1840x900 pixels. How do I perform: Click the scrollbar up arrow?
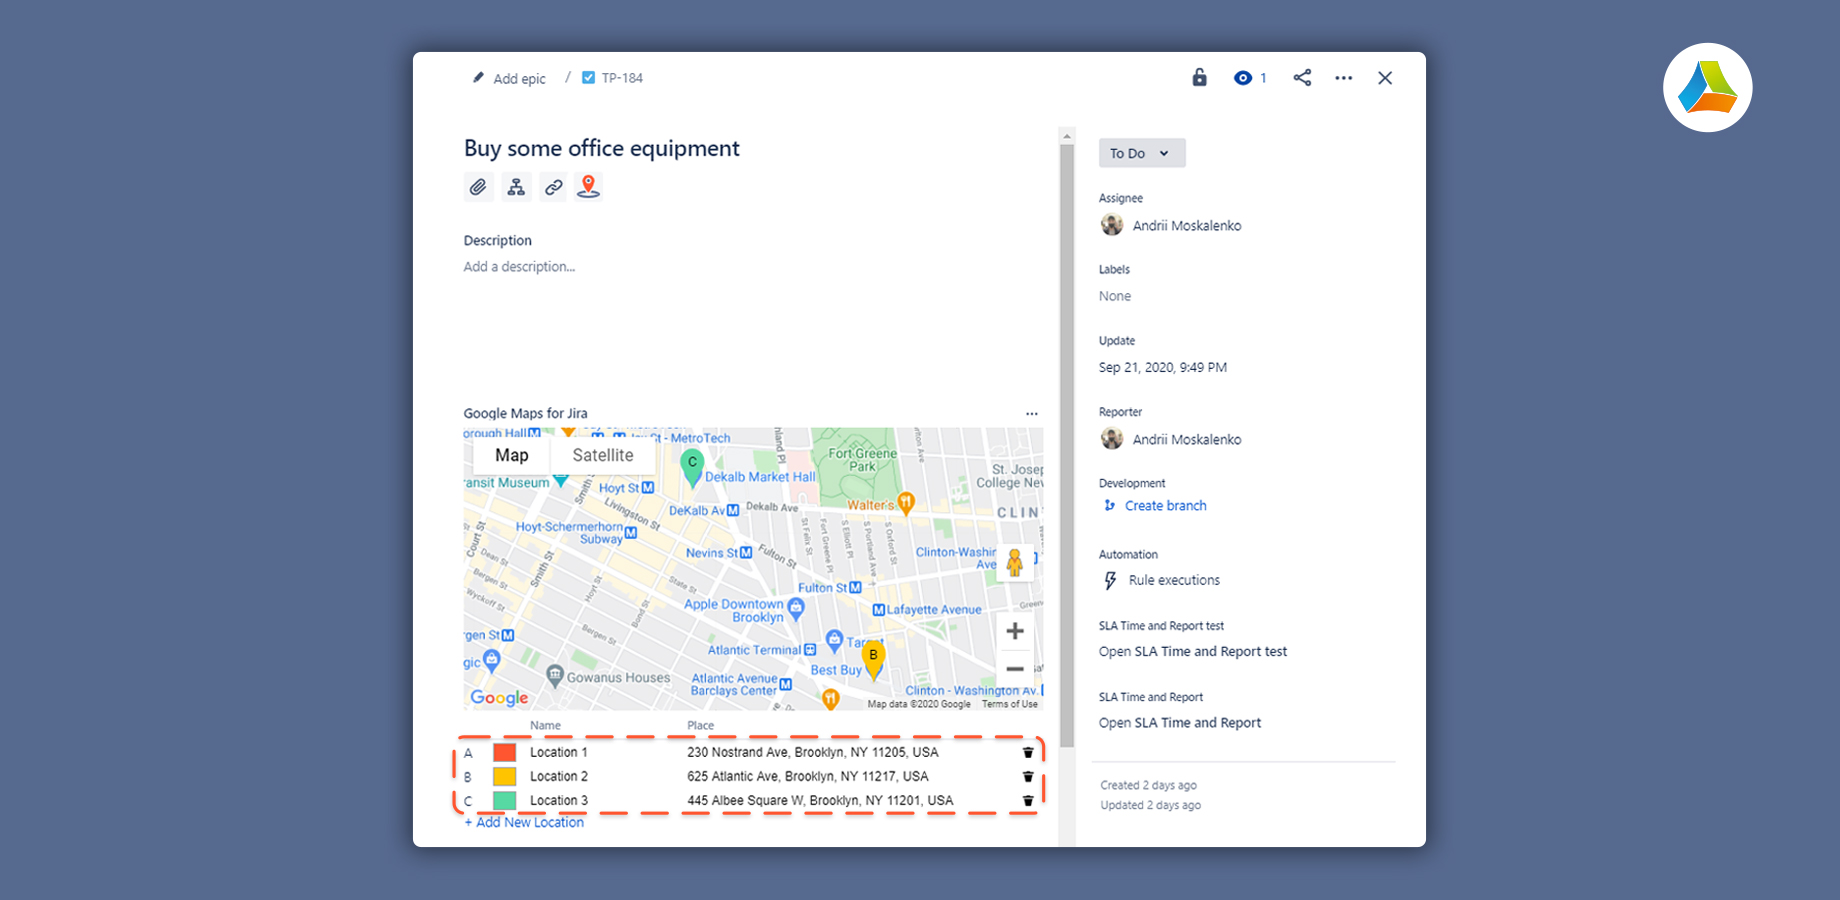1067,136
